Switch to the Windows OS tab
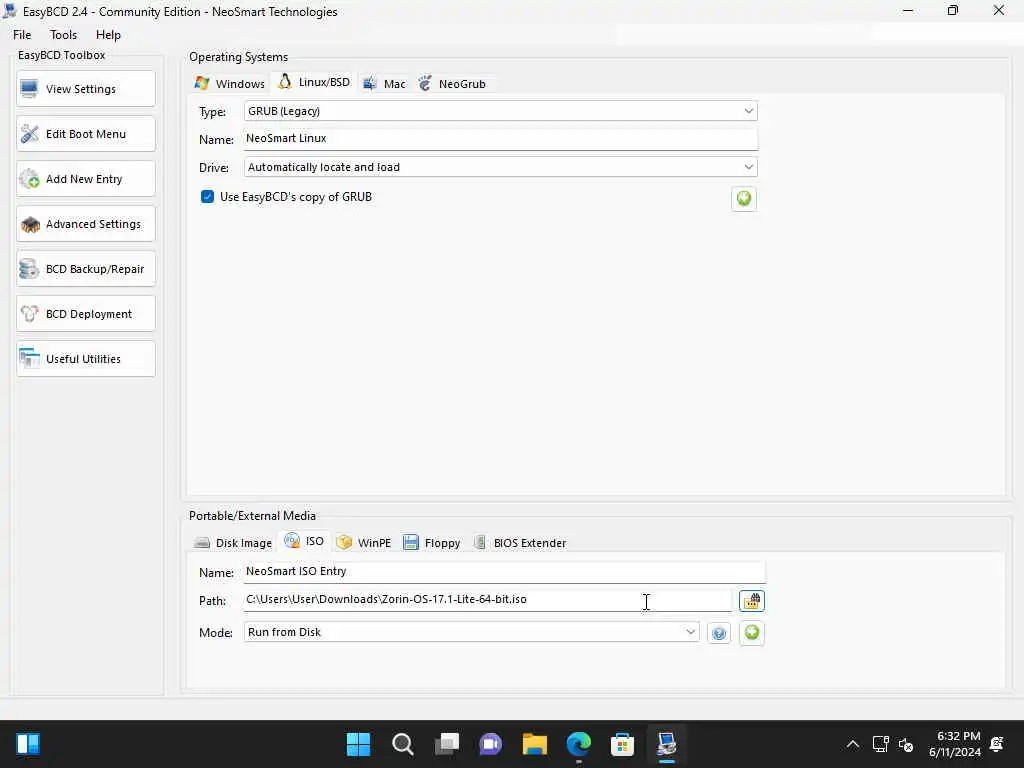Image resolution: width=1024 pixels, height=768 pixels. (229, 84)
